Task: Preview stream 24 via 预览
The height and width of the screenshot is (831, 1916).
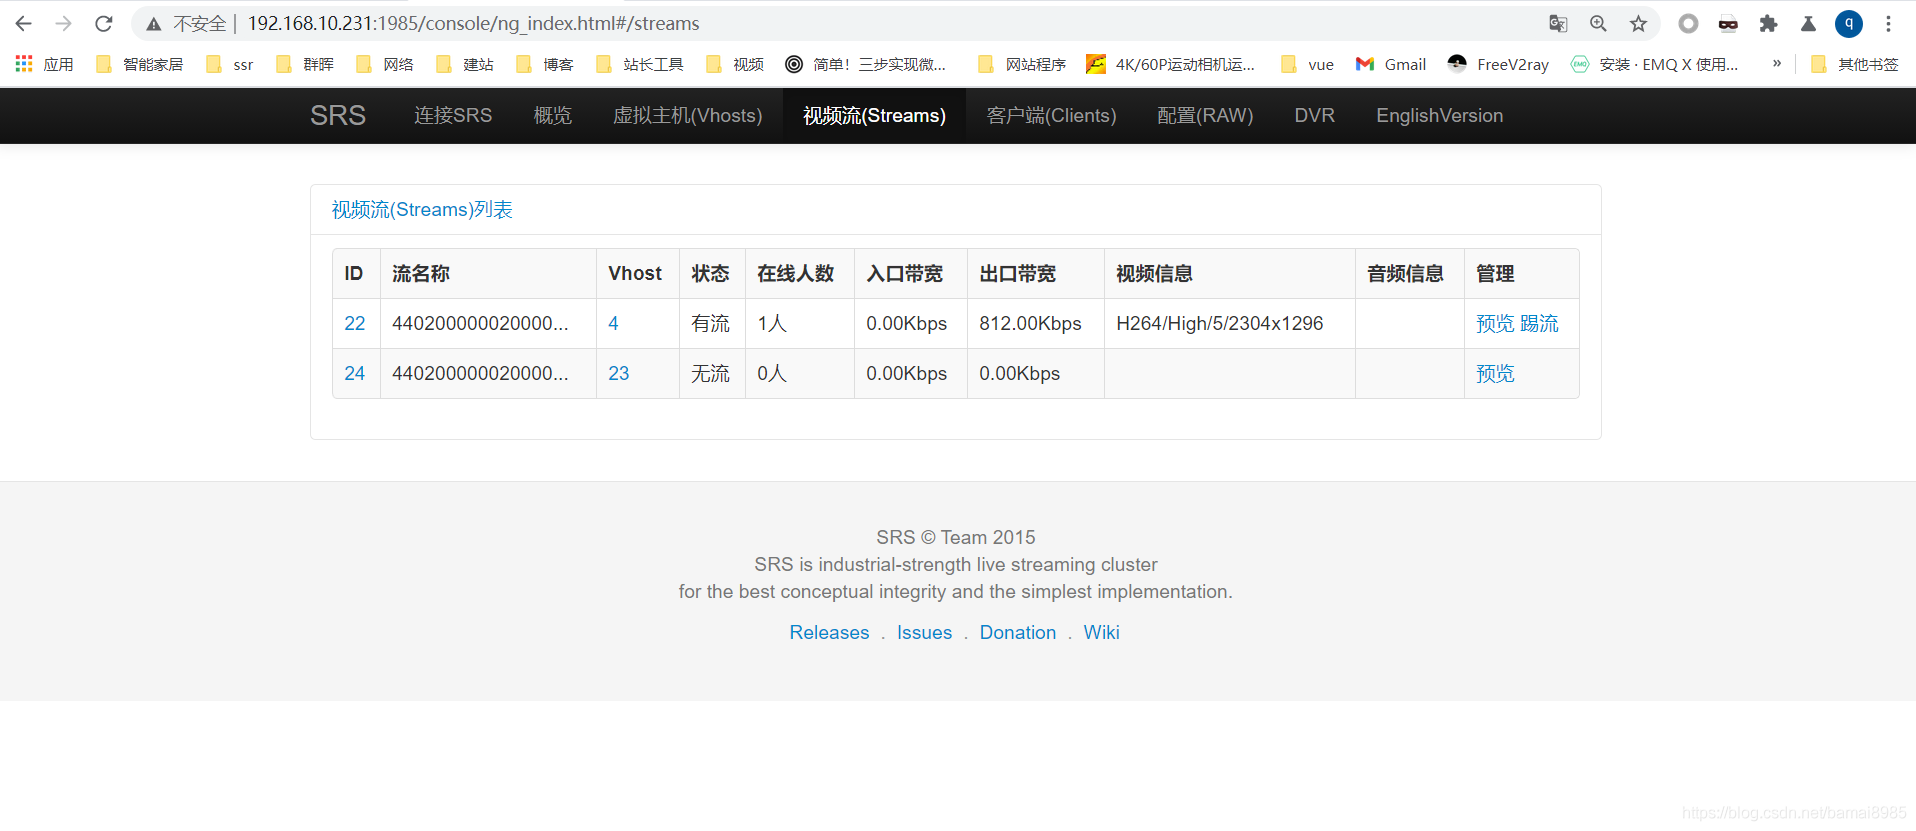Action: point(1495,373)
